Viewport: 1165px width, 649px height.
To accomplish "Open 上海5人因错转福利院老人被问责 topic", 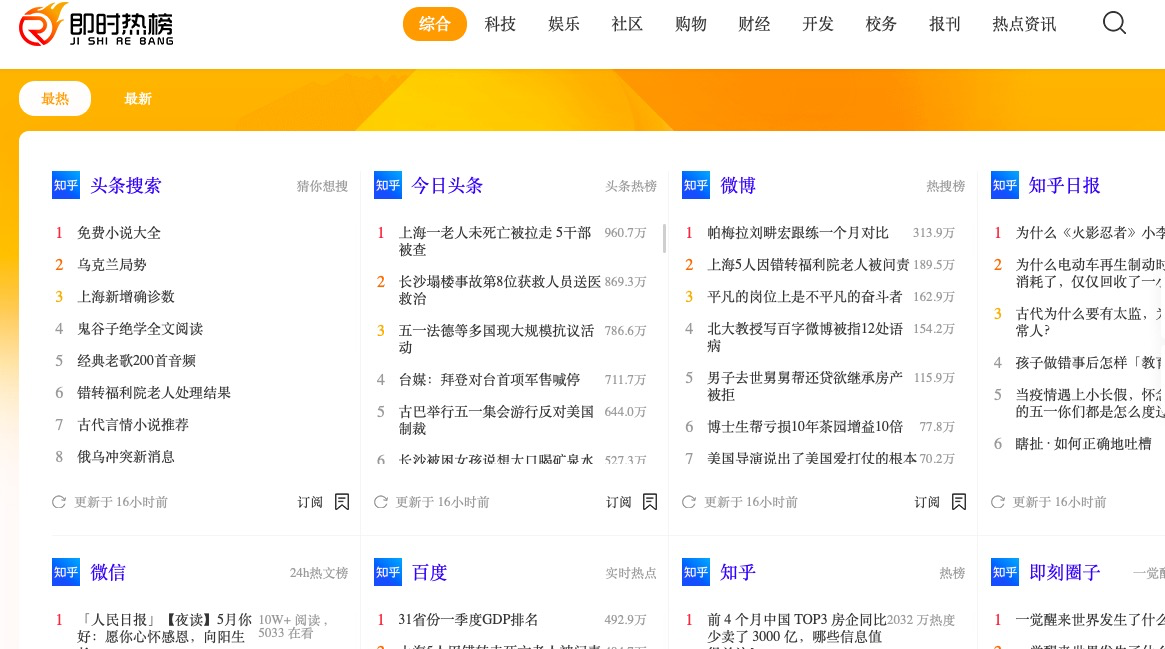I will tap(808, 264).
